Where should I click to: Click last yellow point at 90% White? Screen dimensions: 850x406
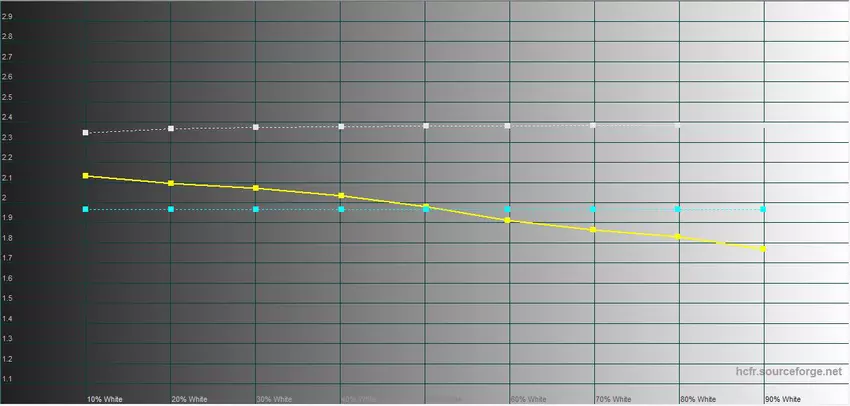[764, 249]
